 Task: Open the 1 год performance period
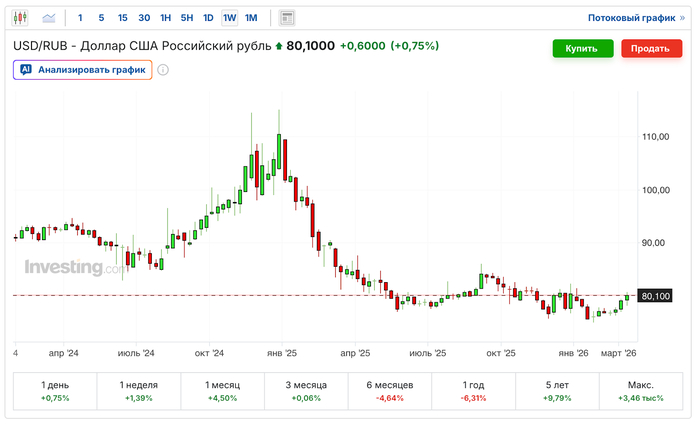pos(474,391)
